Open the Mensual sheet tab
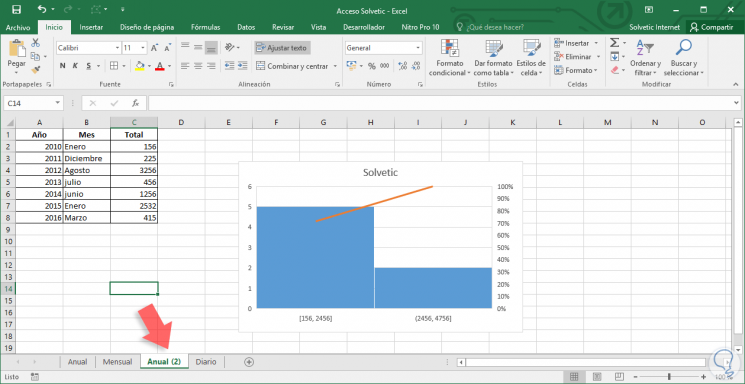 coord(117,362)
